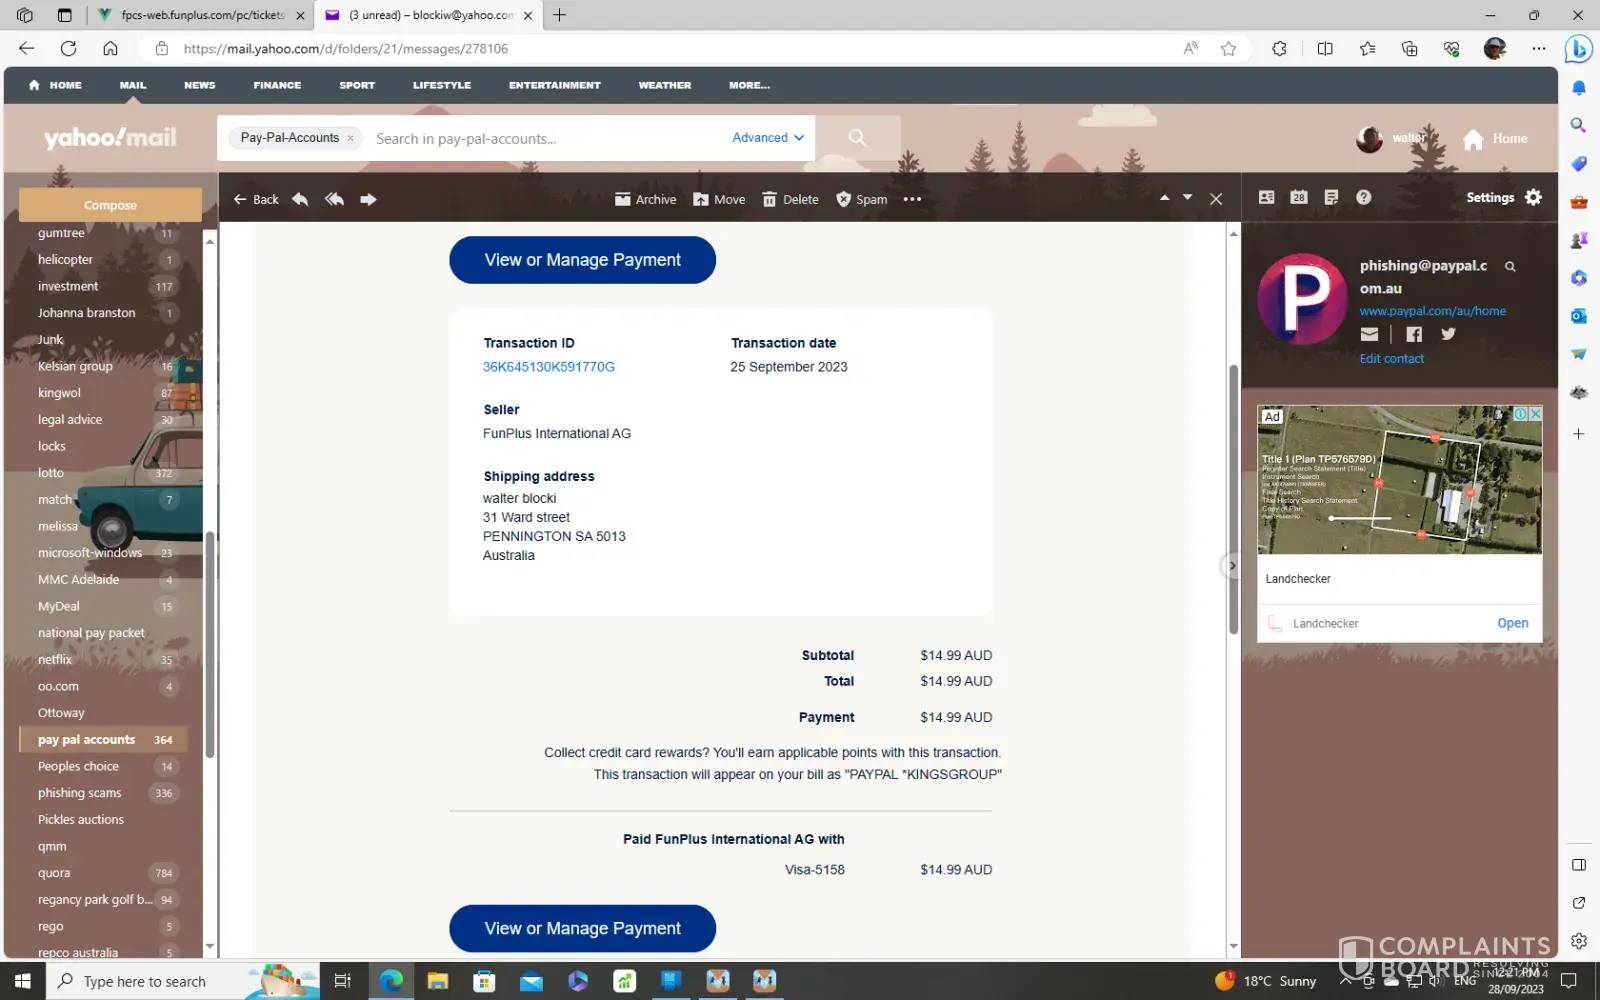
Task: Click the Windows taskbar search box
Action: pos(182,981)
